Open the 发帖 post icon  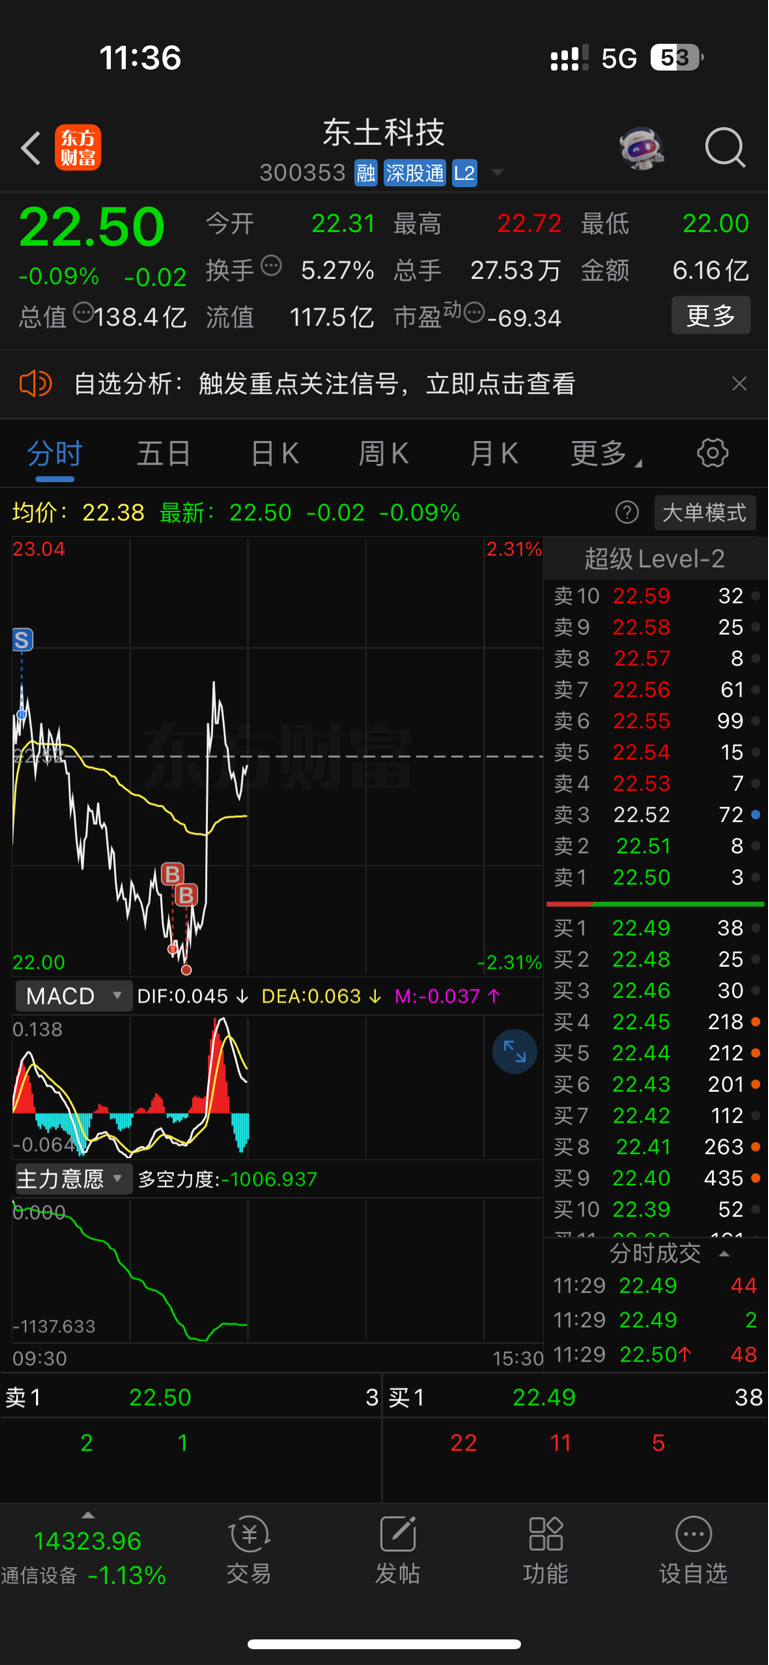397,1549
